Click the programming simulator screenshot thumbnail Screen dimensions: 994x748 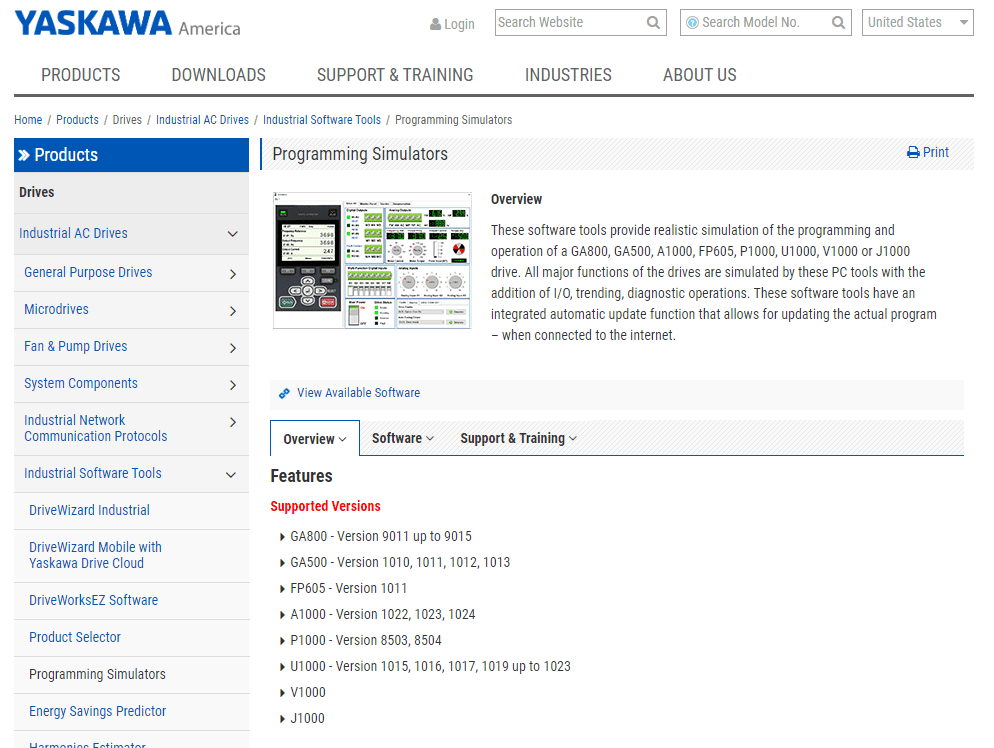[x=372, y=261]
